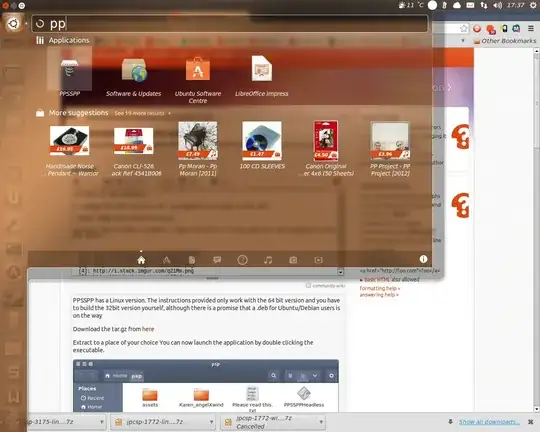Open the 'formatting help' link
The width and height of the screenshot is (540, 432).
[x=380, y=288]
